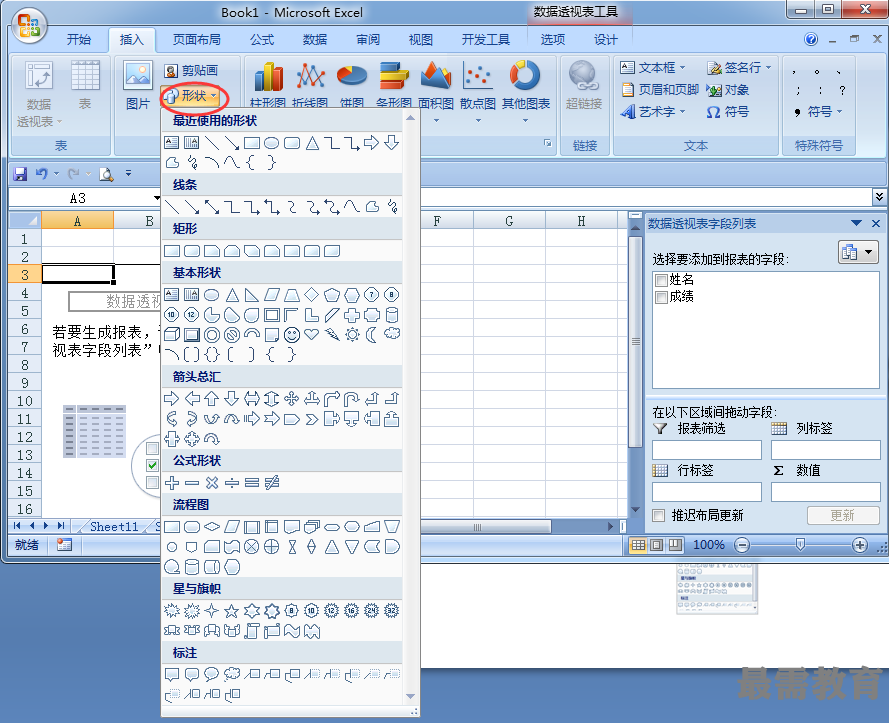Switch to Normal view in status bar
889x723 pixels.
[638, 545]
